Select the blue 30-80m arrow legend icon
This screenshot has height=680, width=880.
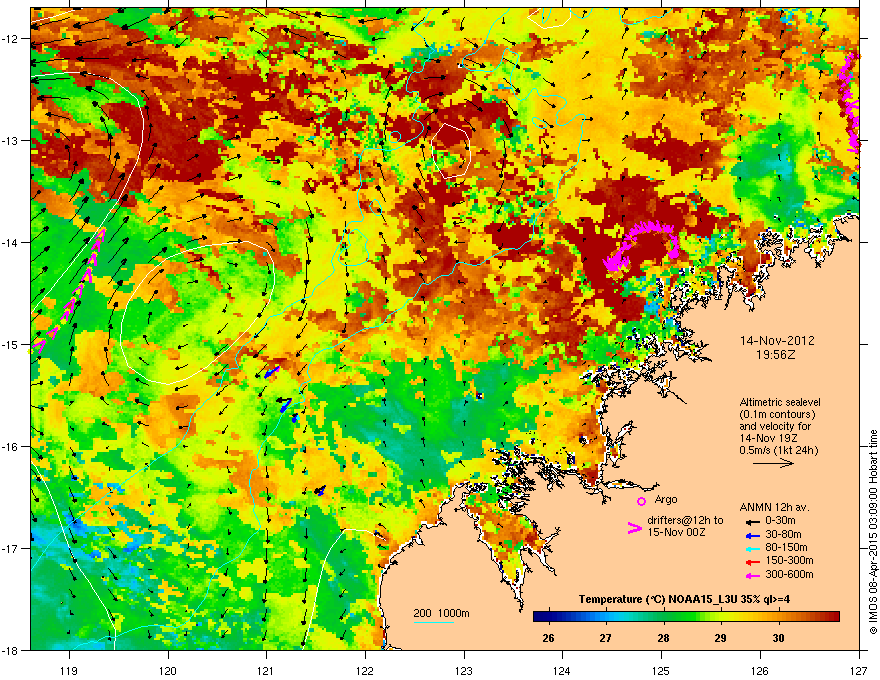coord(751,535)
